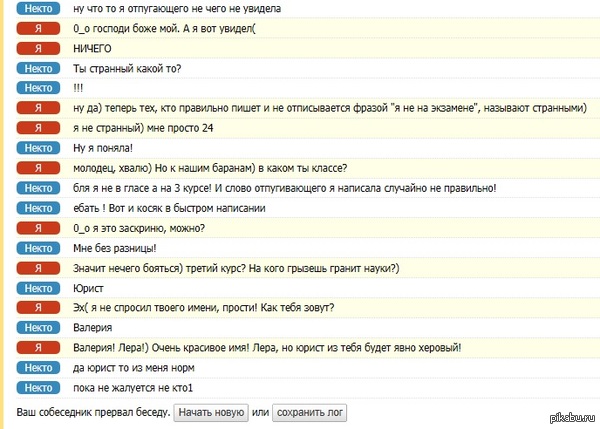
Task: Click the message "пока не жалуется не кто1"
Action: [132, 388]
